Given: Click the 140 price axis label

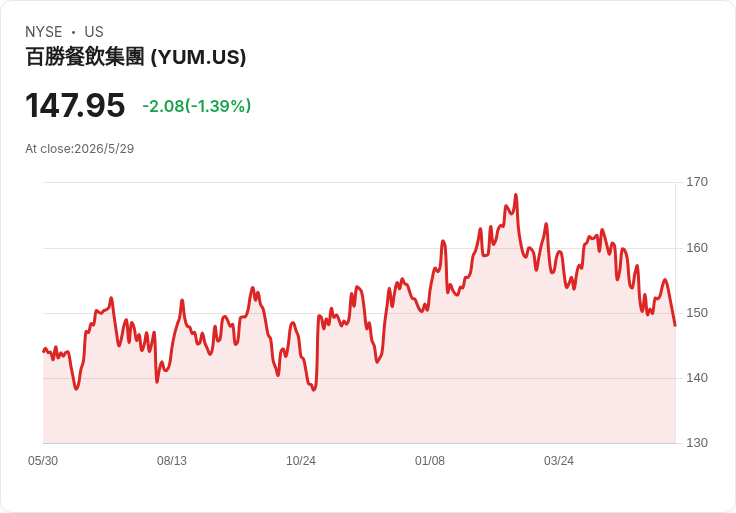Looking at the screenshot, I should tap(697, 377).
